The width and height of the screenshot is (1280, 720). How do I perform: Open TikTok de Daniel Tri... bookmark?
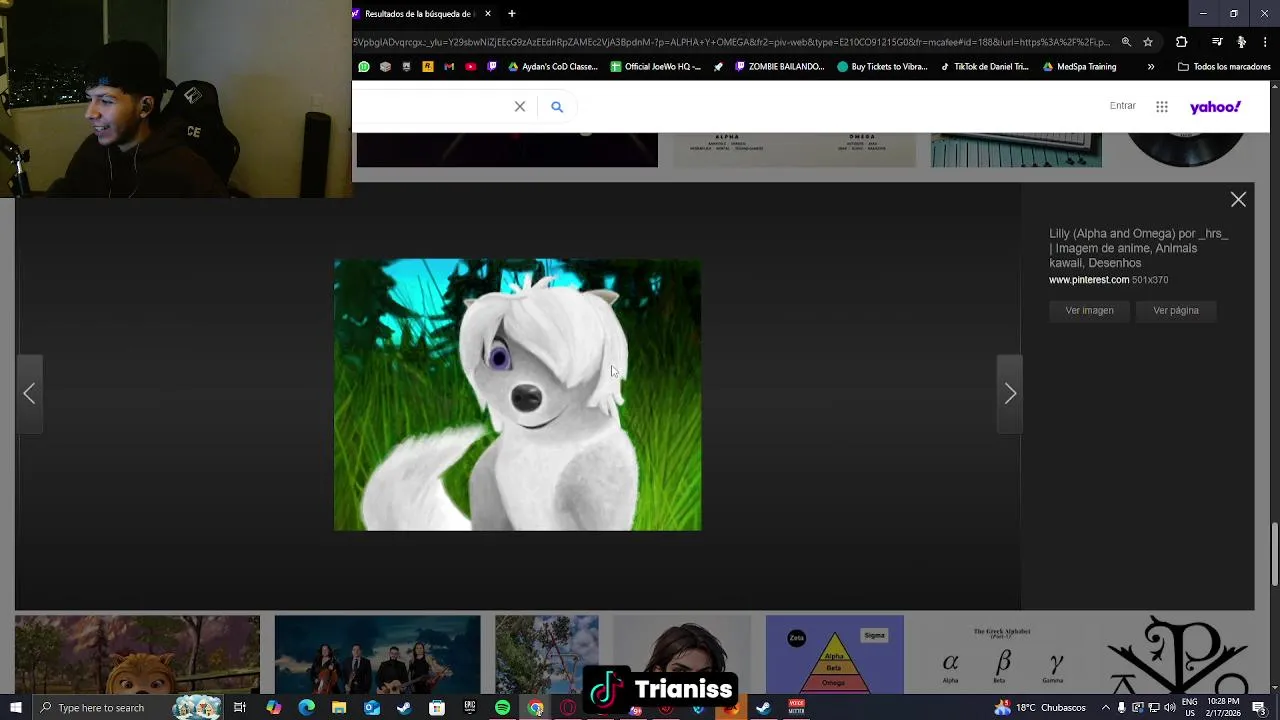point(985,67)
